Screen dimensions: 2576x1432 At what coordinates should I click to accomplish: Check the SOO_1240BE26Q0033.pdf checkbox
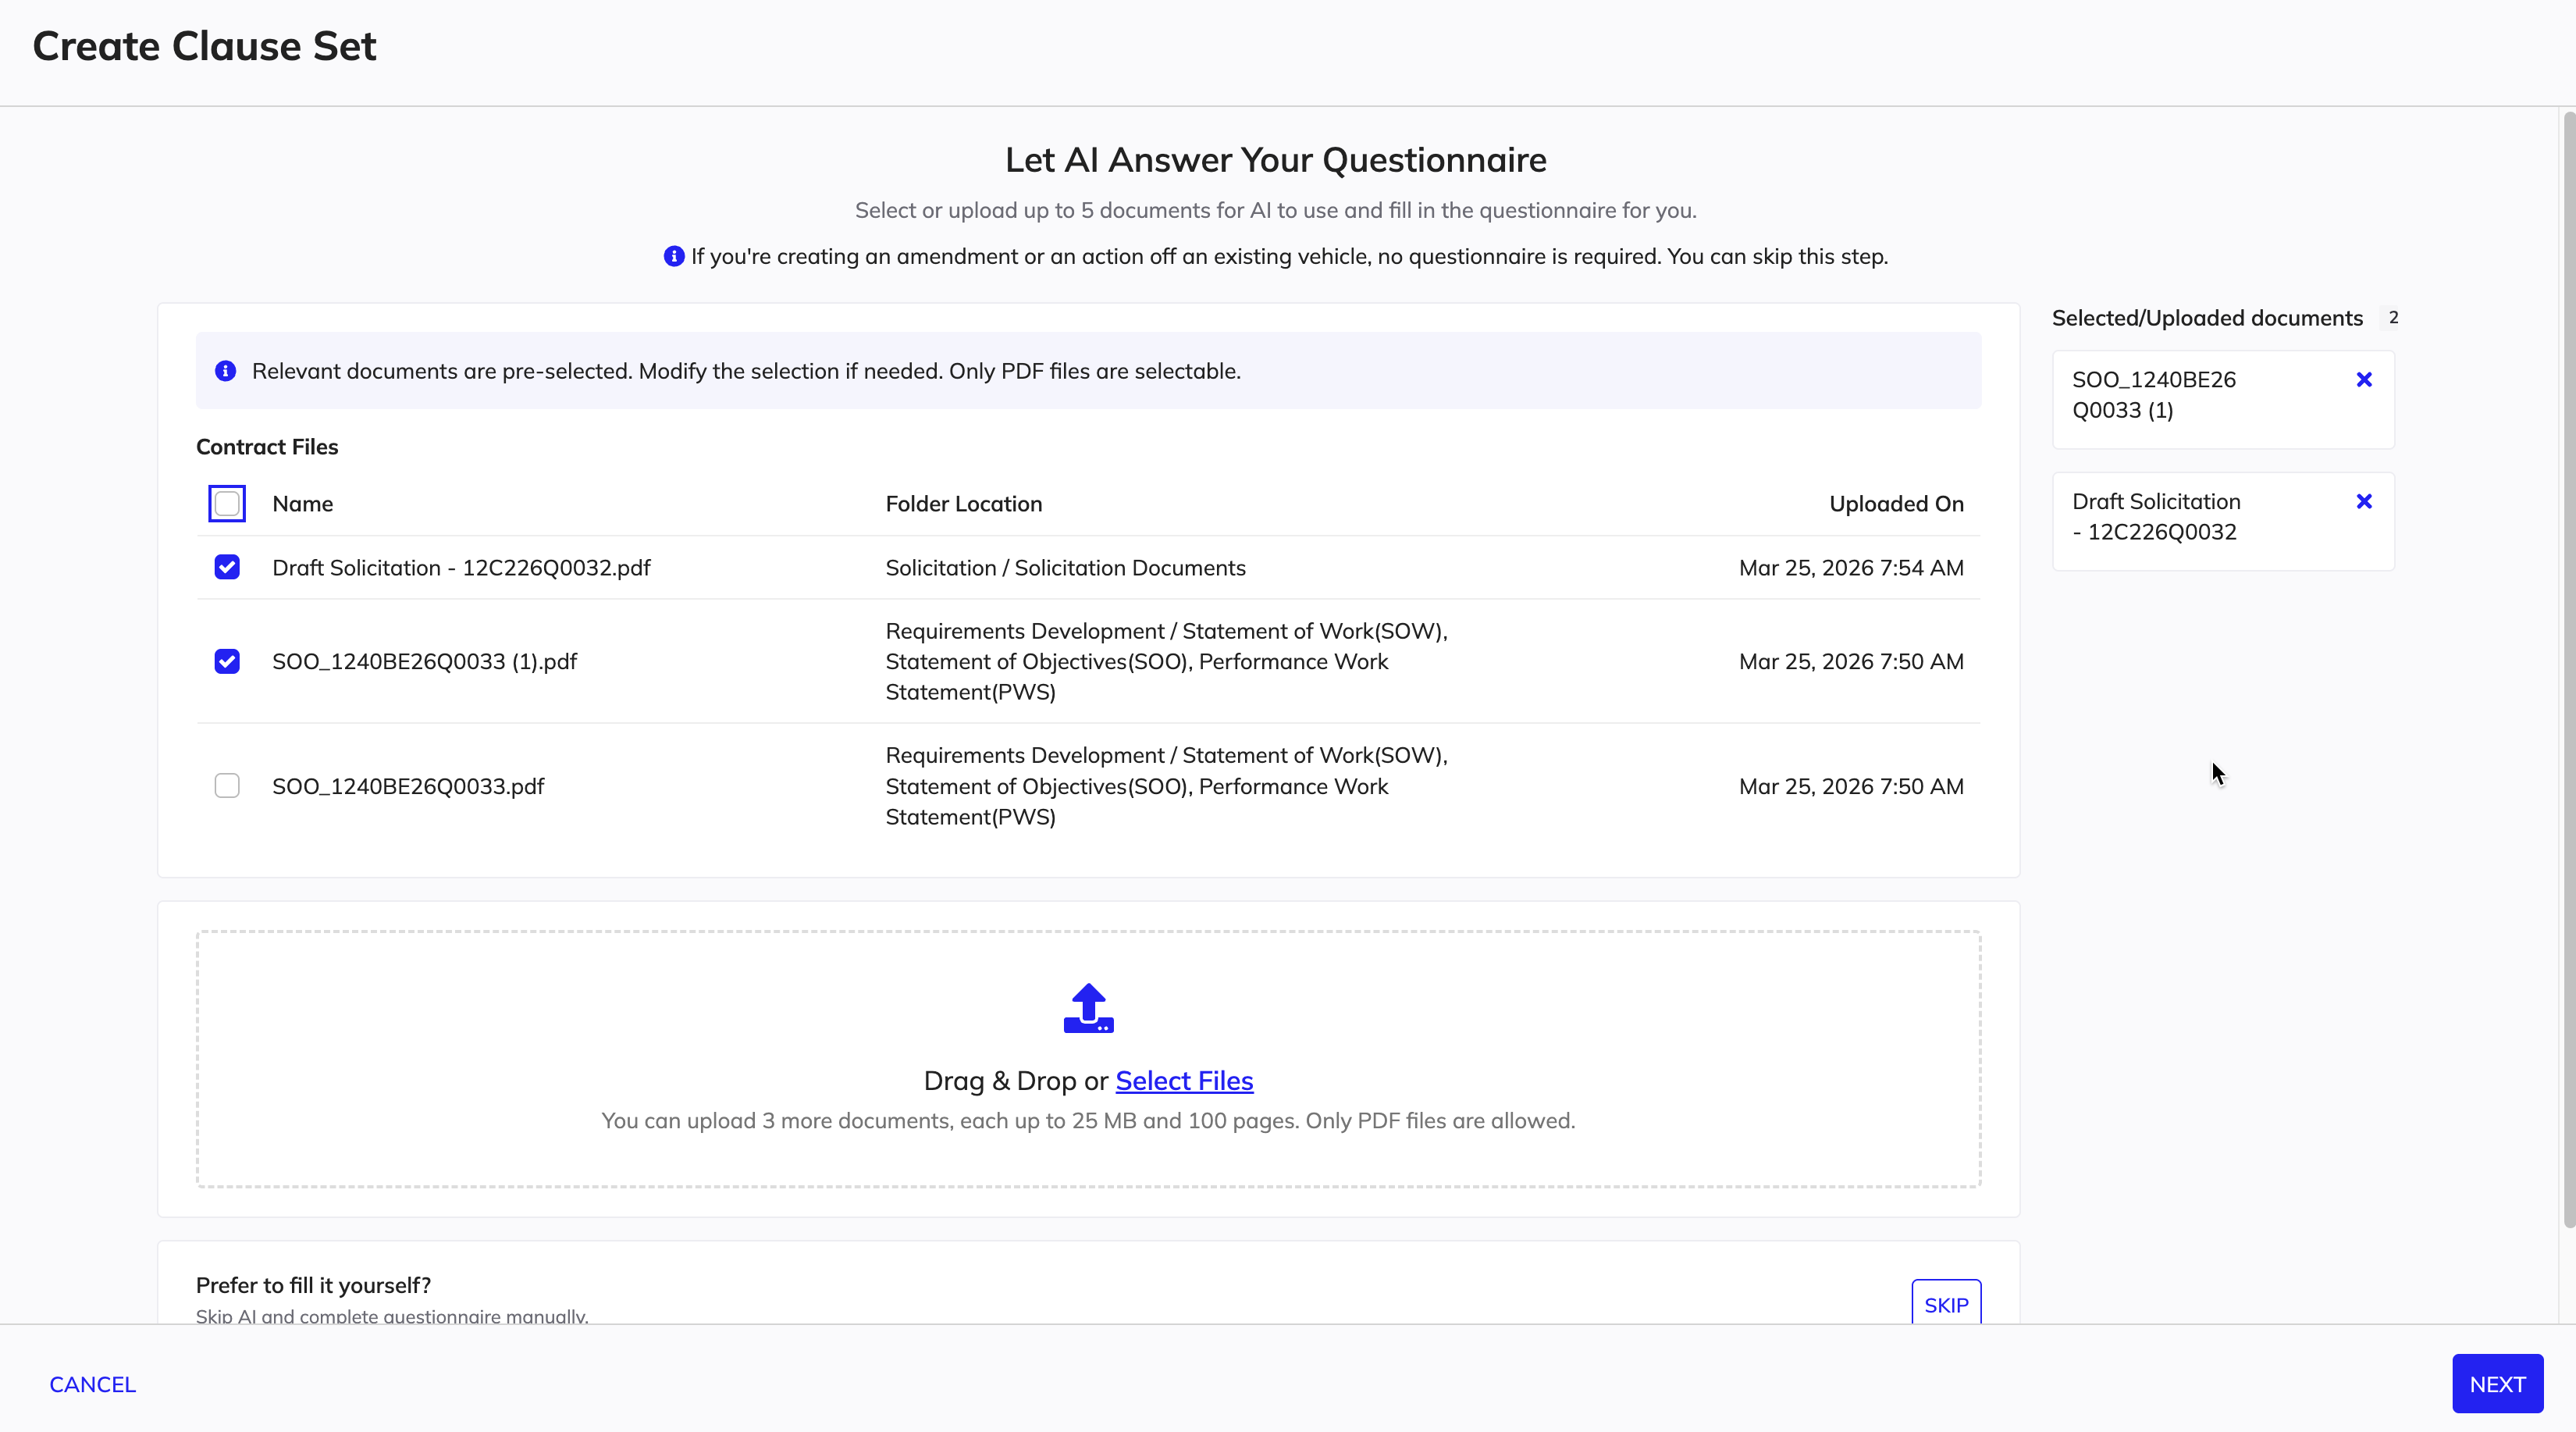click(x=227, y=786)
